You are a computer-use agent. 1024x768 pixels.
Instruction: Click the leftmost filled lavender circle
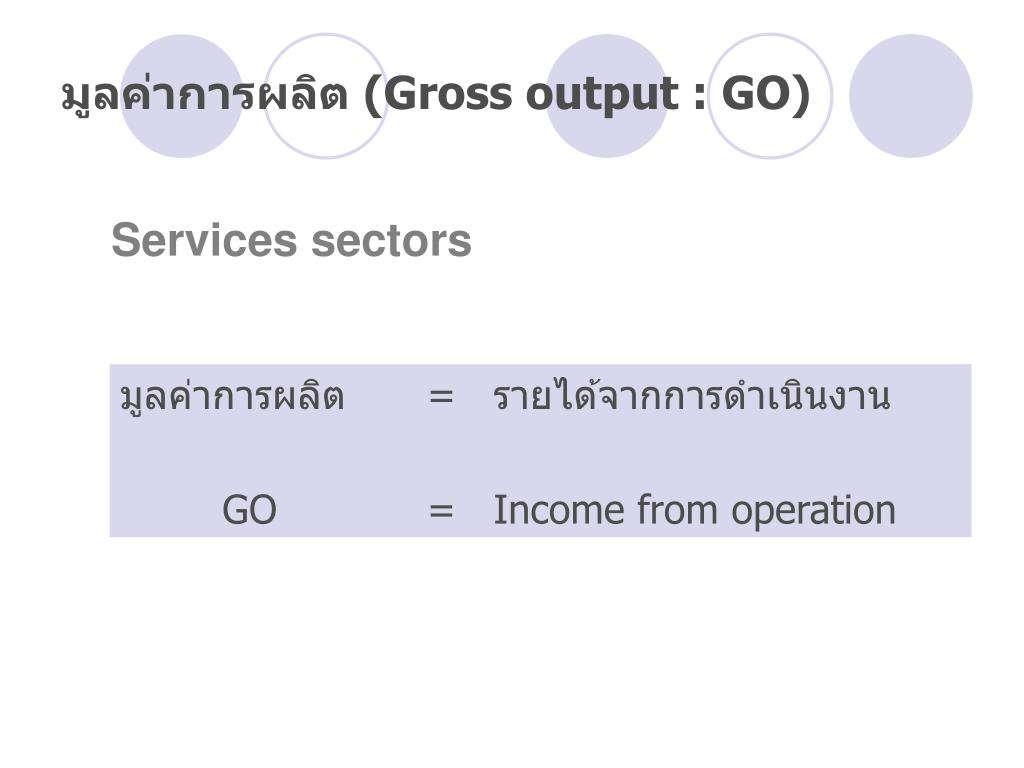point(182,96)
